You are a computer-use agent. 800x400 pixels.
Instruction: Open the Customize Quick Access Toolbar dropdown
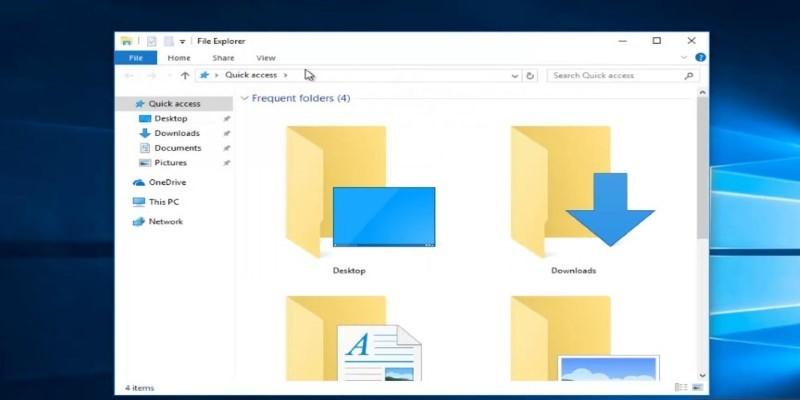click(183, 41)
